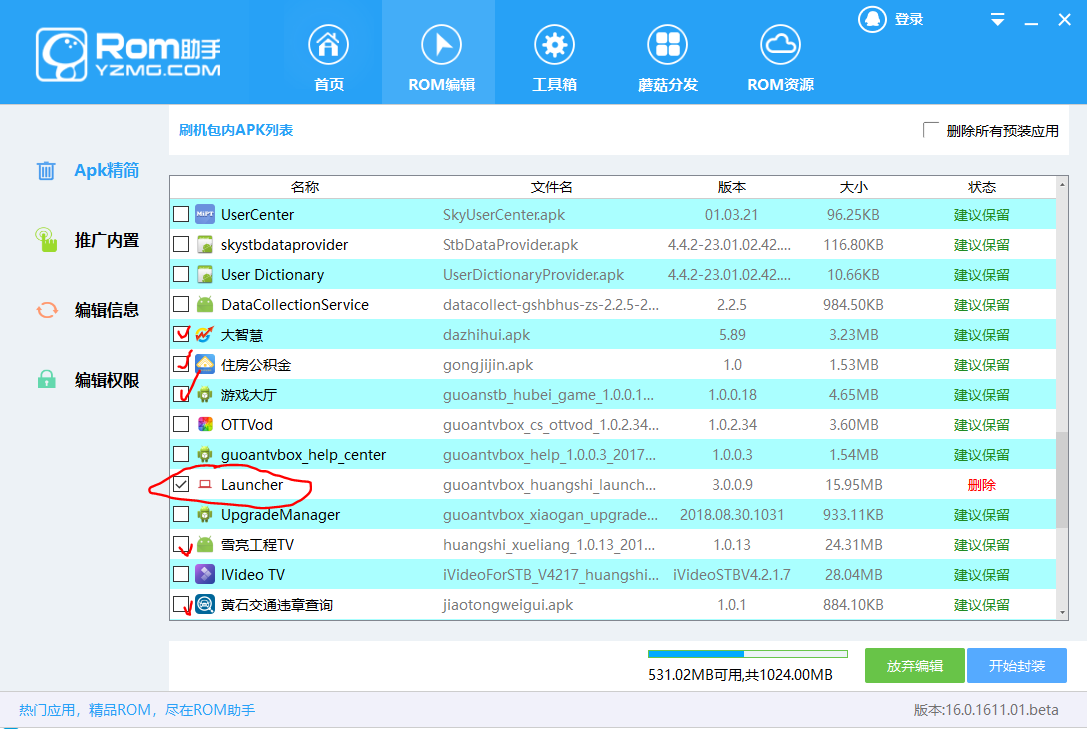Click the 编辑权限 lock icon
This screenshot has height=729, width=1087.
(46, 380)
